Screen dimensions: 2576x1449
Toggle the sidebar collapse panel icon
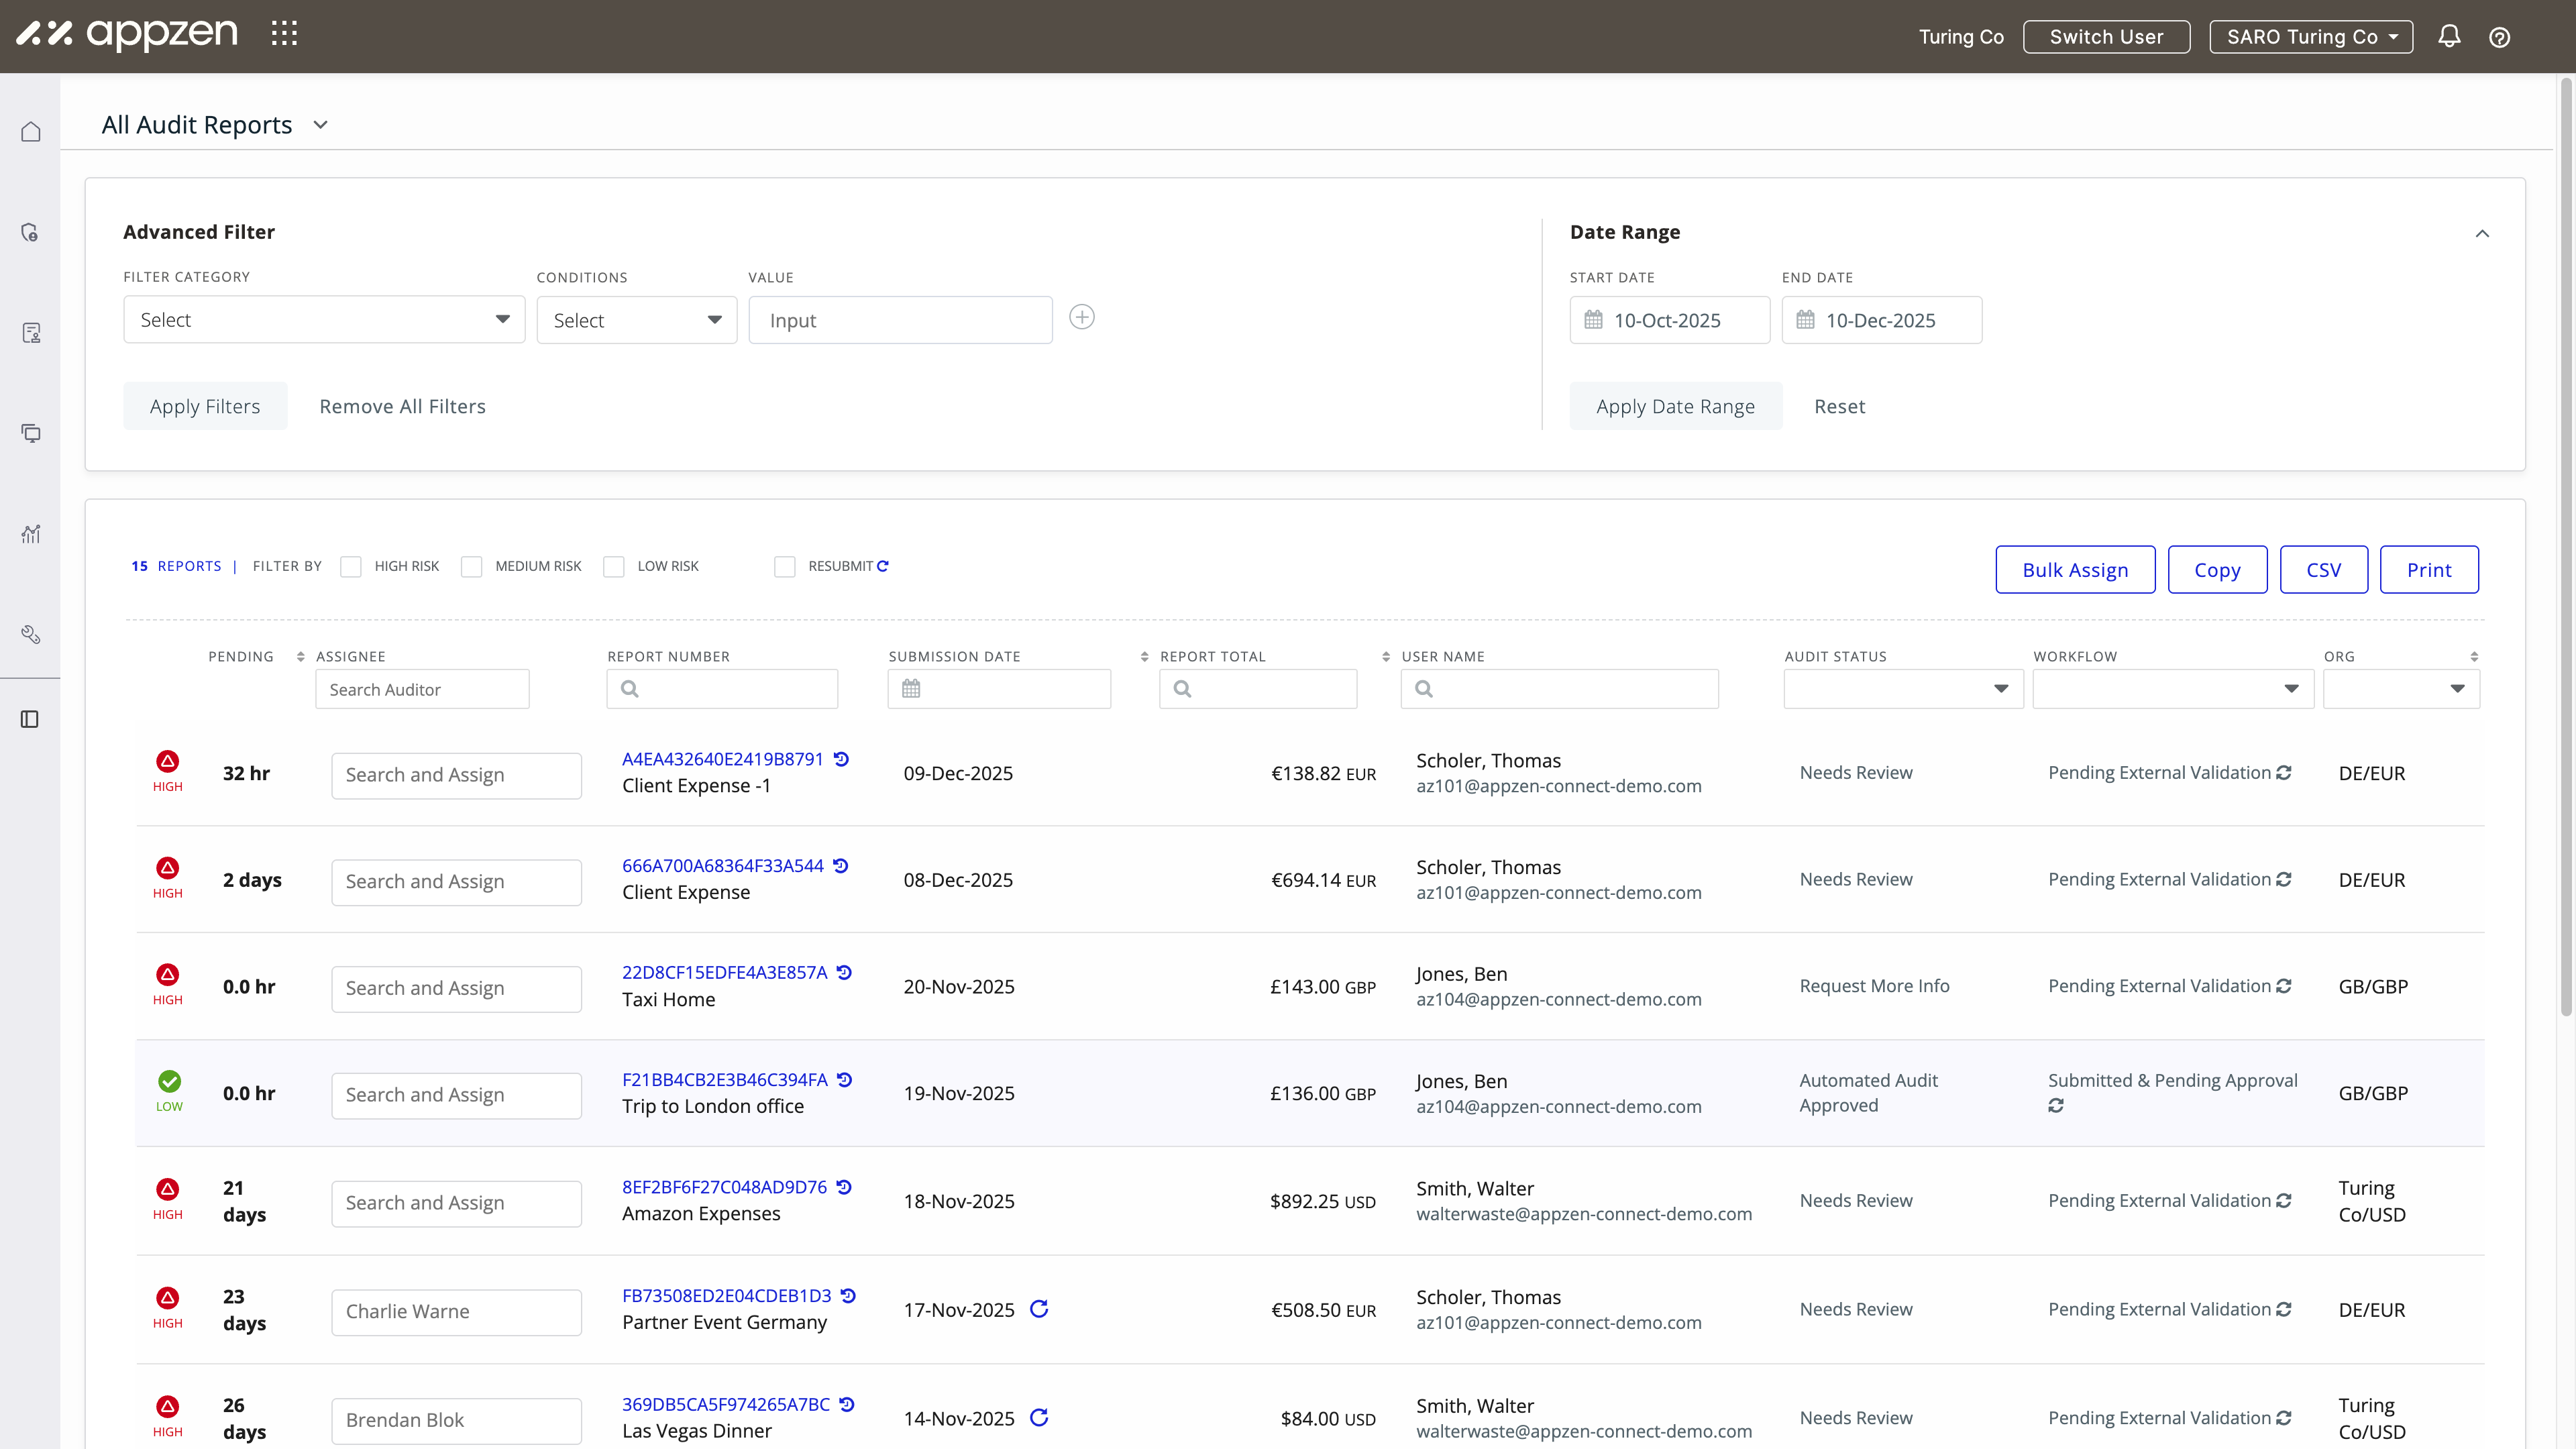[30, 719]
